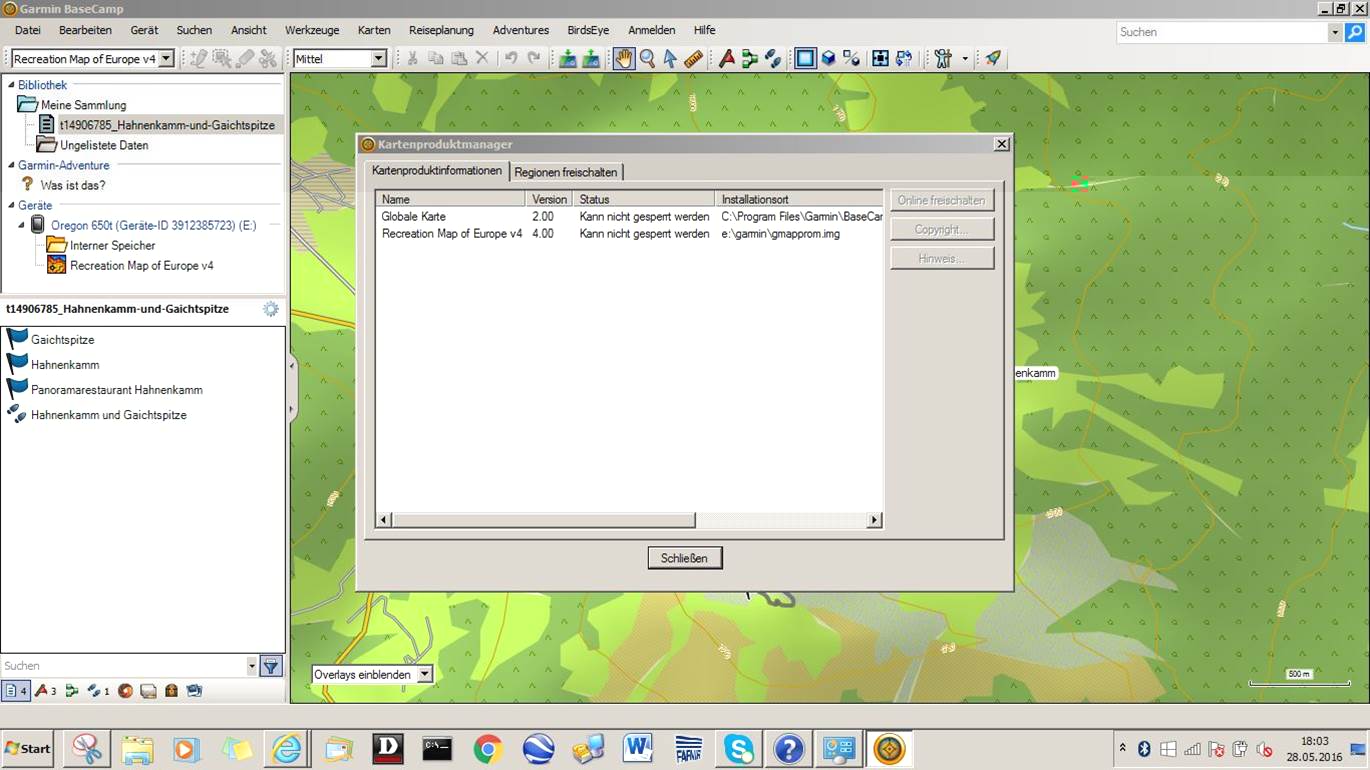This screenshot has width=1370, height=770.
Task: Expand the Overlays einblenden dropdown
Action: click(424, 674)
